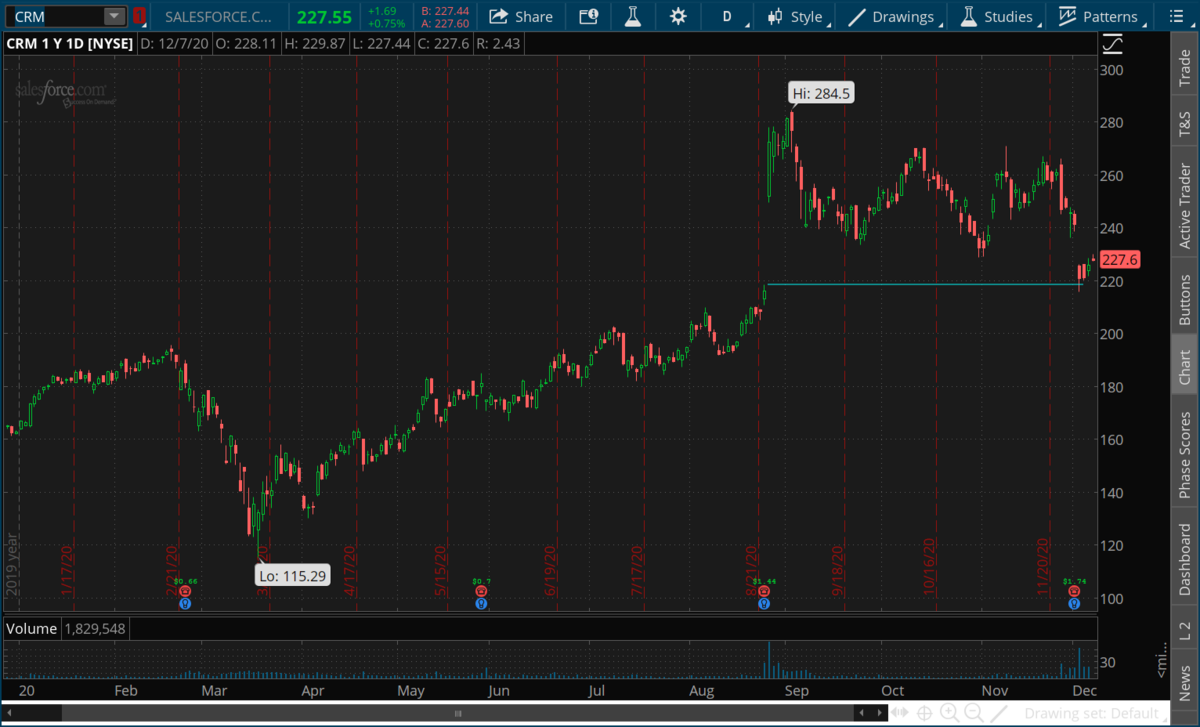Open the flask analysis tools icon
The width and height of the screenshot is (1200, 727).
coord(633,16)
